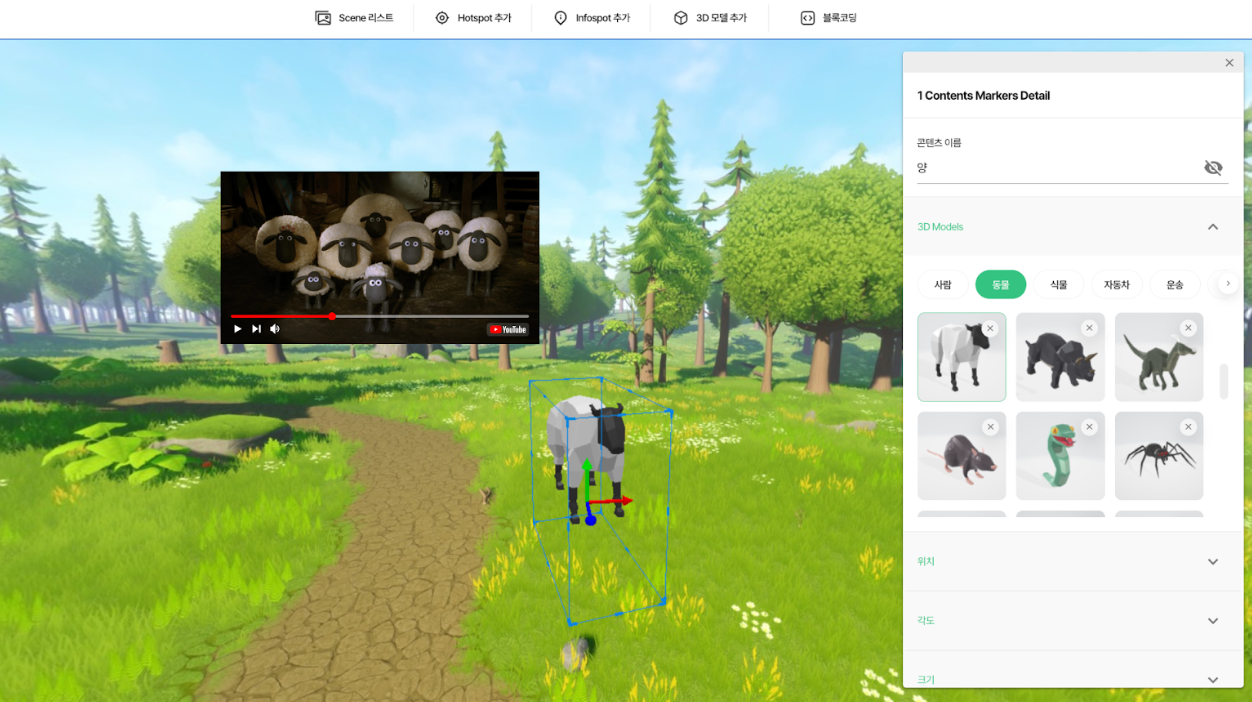Select the green snake model thumbnail
This screenshot has width=1252, height=702.
coord(1060,456)
